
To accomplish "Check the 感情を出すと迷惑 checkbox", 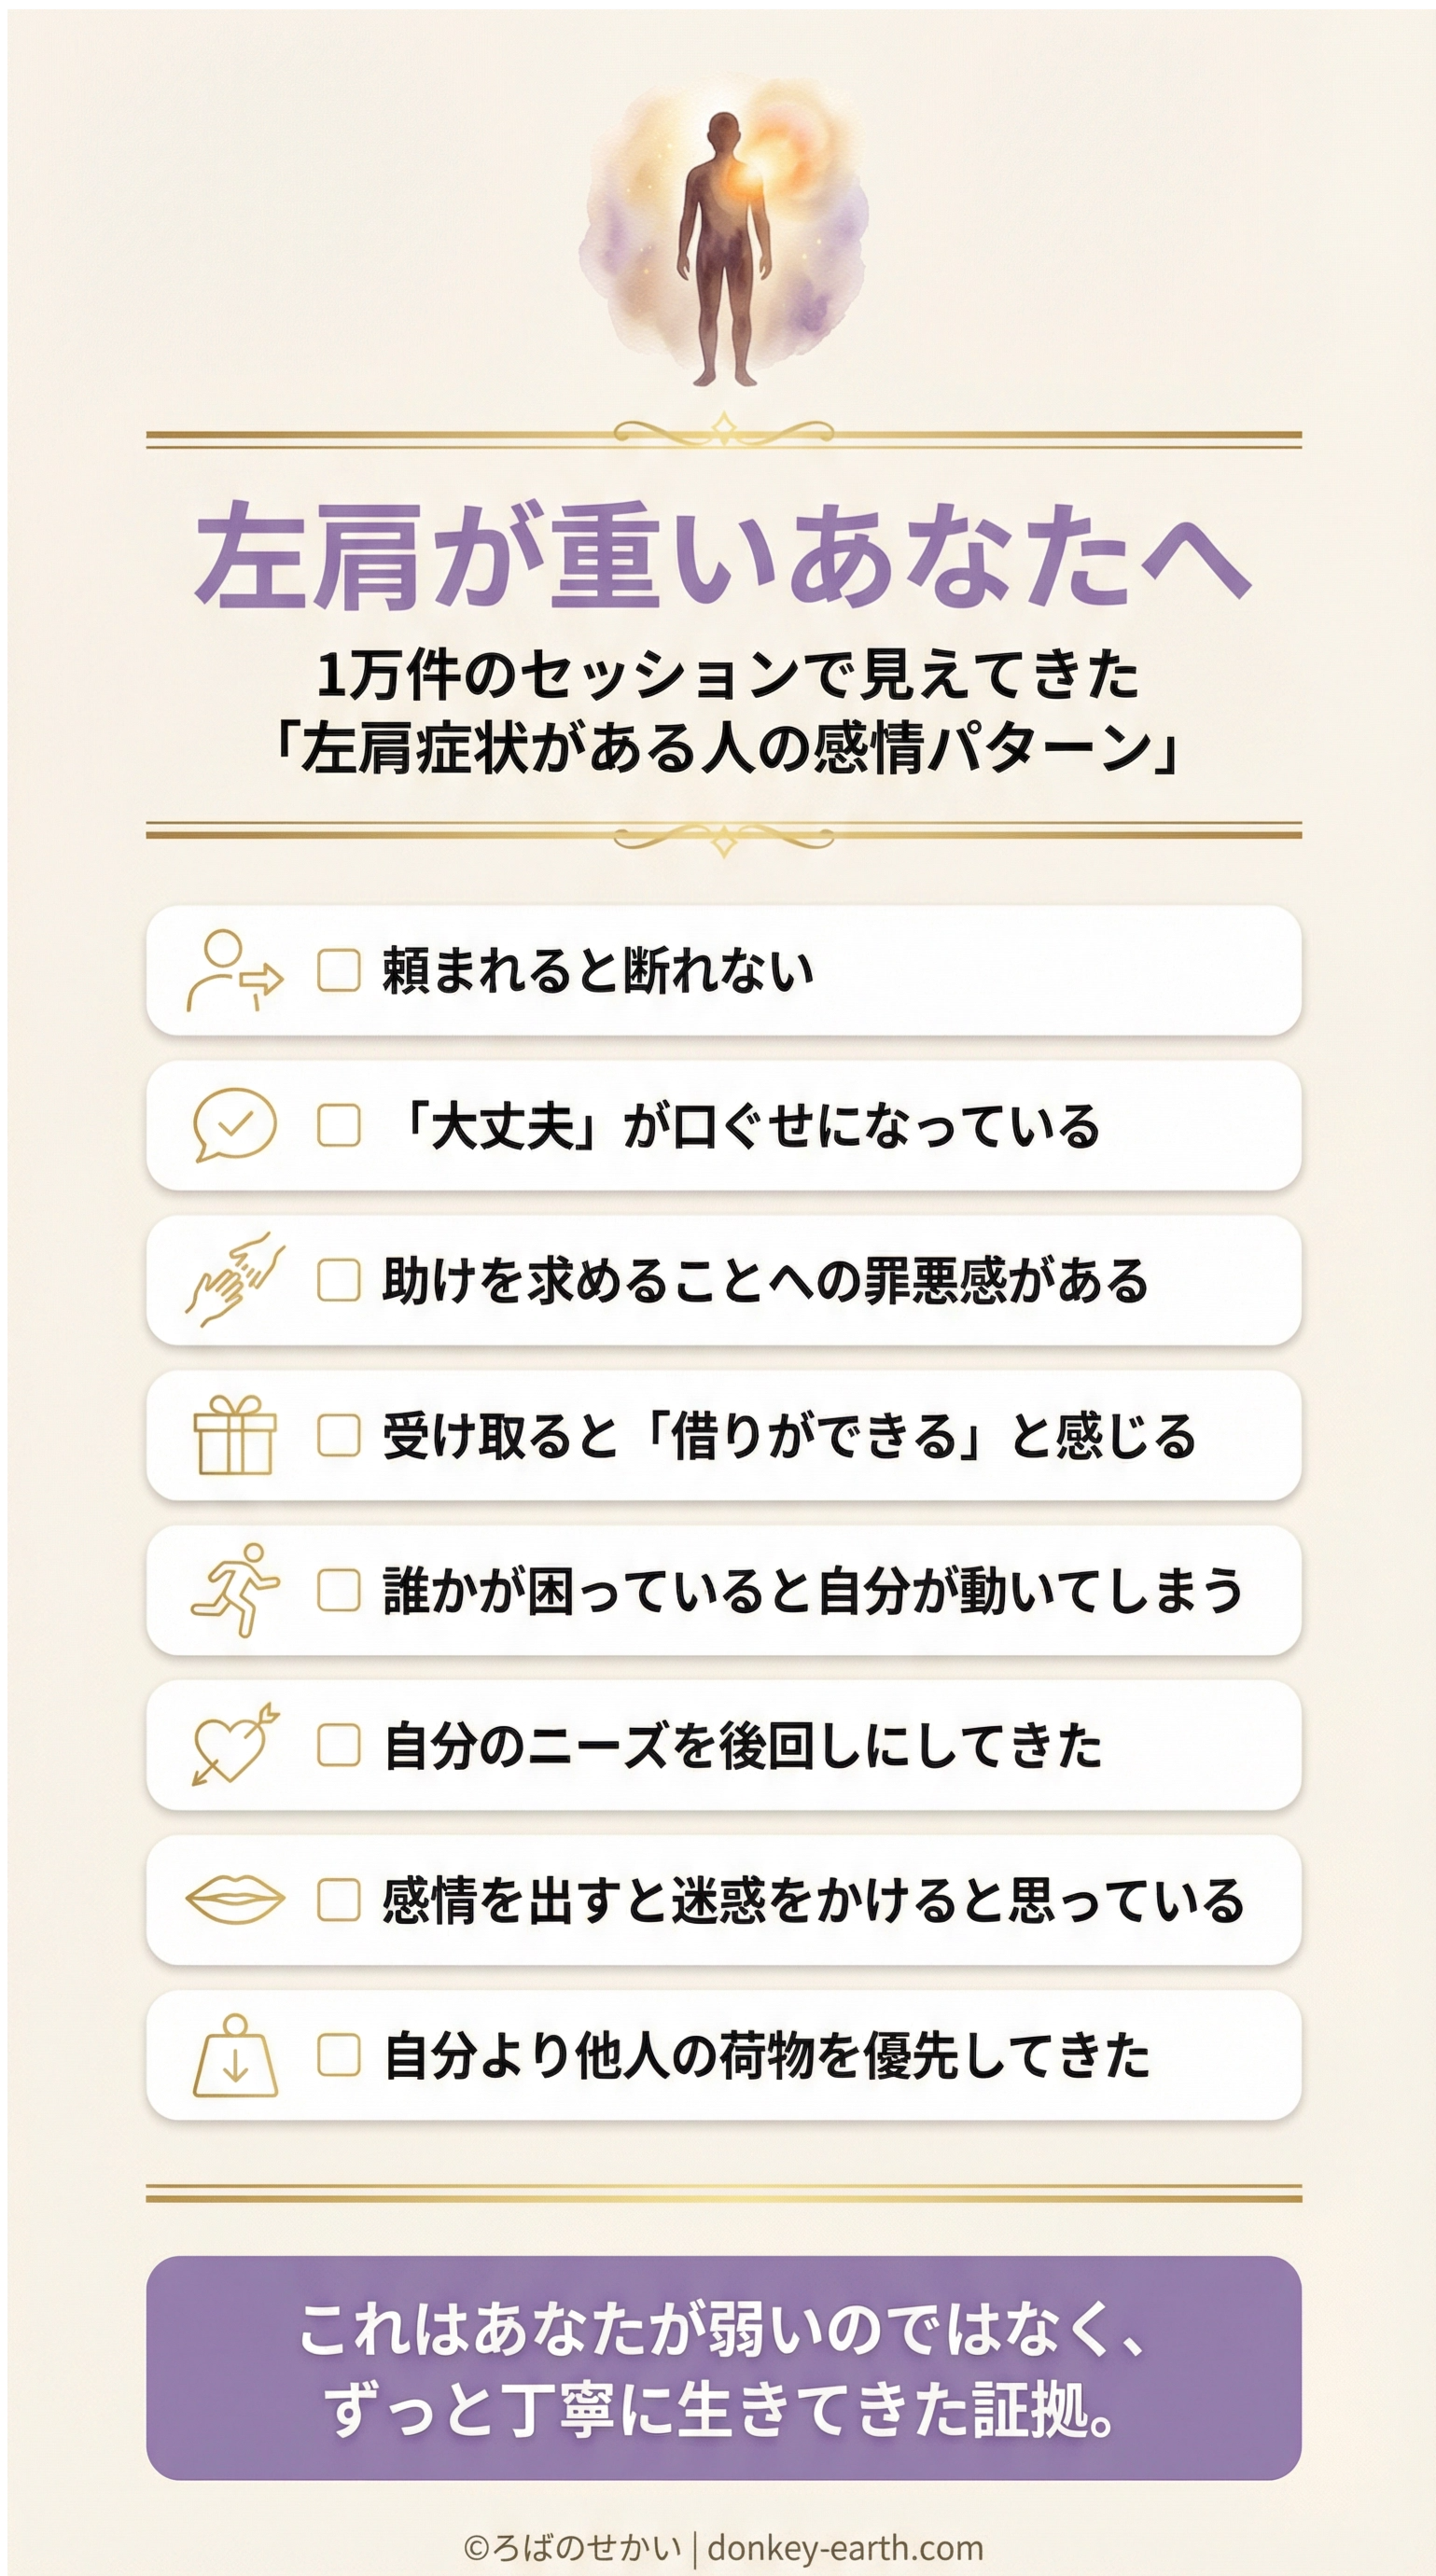I will [x=338, y=1900].
